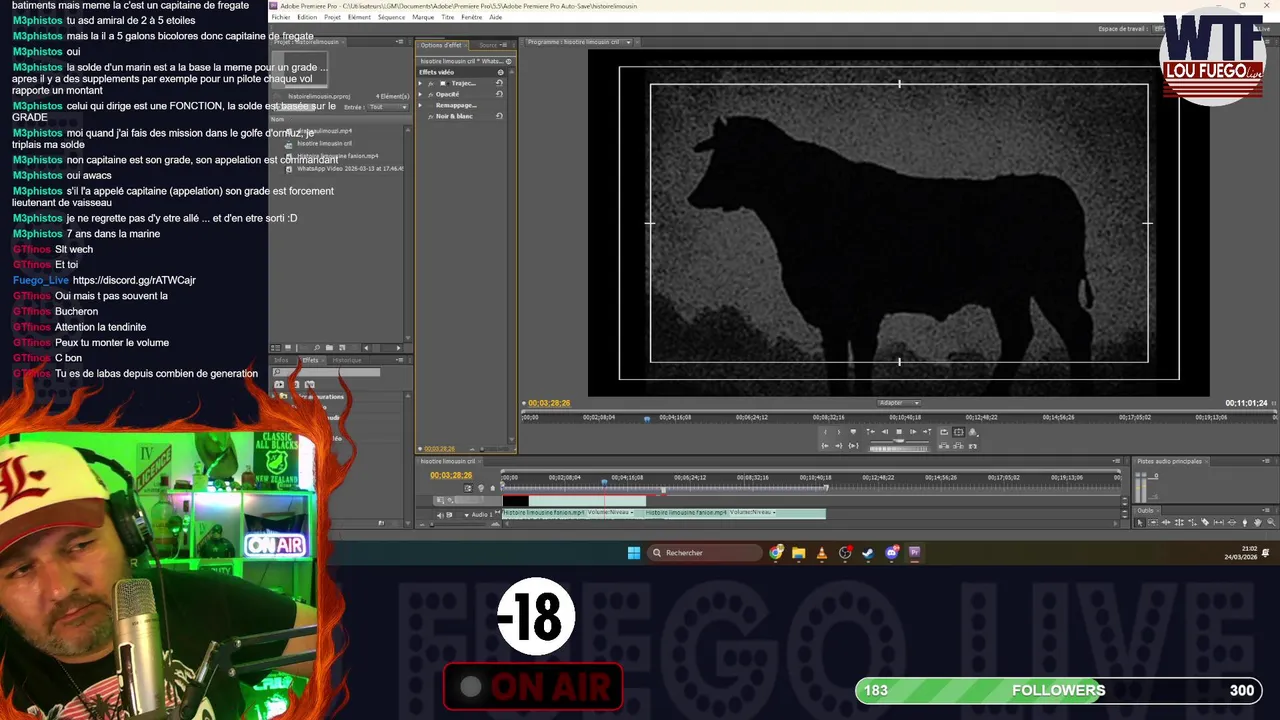Screen dimensions: 1280x720
Task: Open the Fenêtre menu
Action: (x=471, y=17)
